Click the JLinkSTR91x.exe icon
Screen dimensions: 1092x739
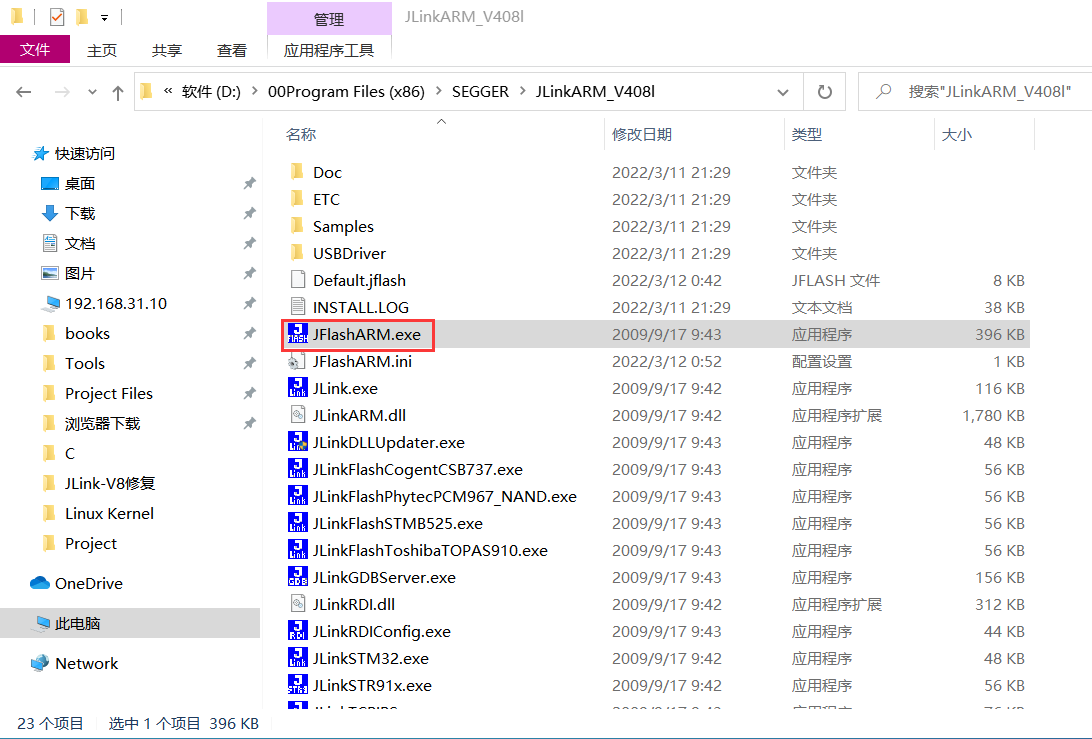pos(297,685)
